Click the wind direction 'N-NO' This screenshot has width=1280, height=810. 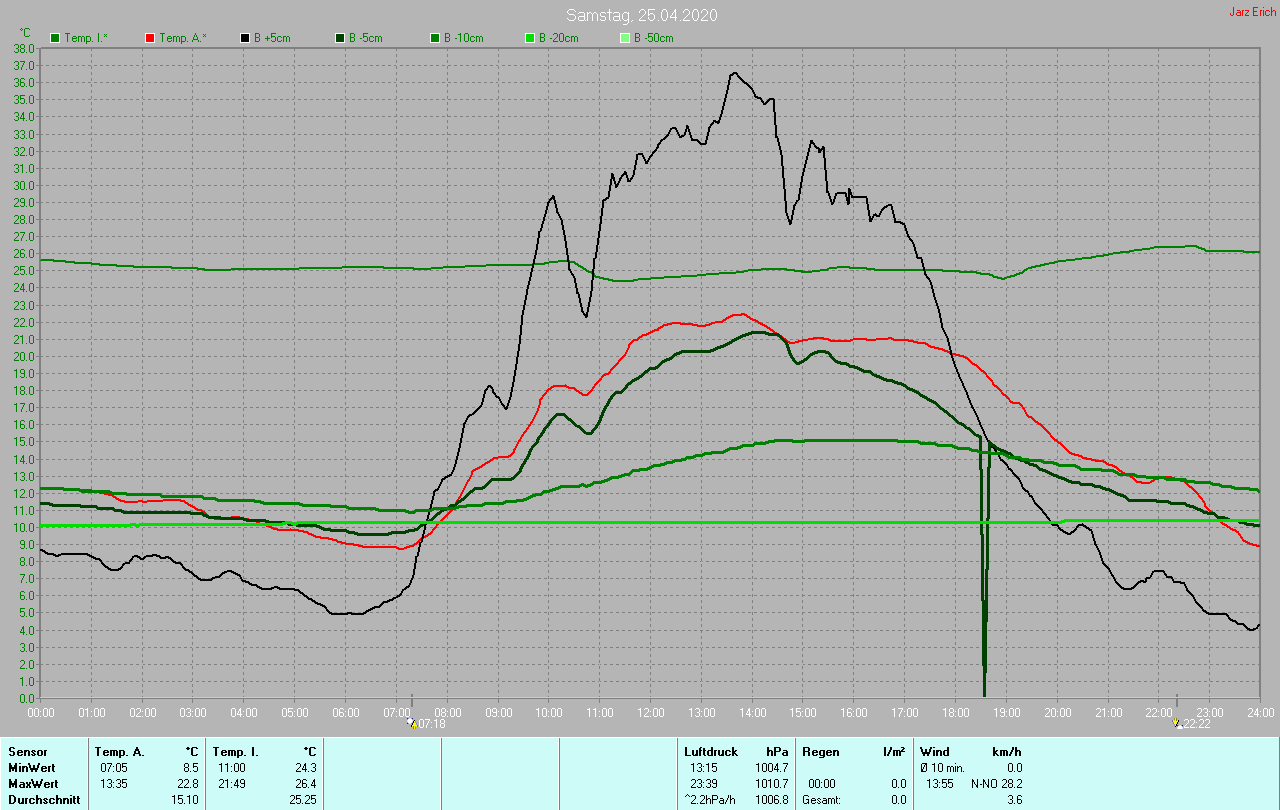(984, 783)
